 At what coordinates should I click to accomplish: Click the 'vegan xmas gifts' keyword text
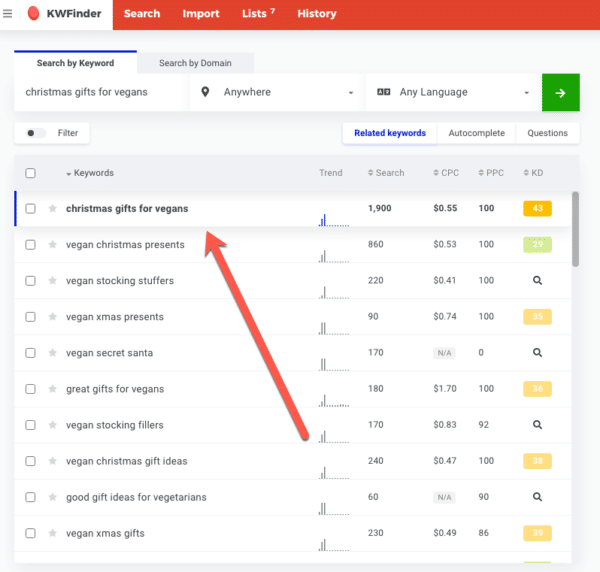(x=105, y=533)
